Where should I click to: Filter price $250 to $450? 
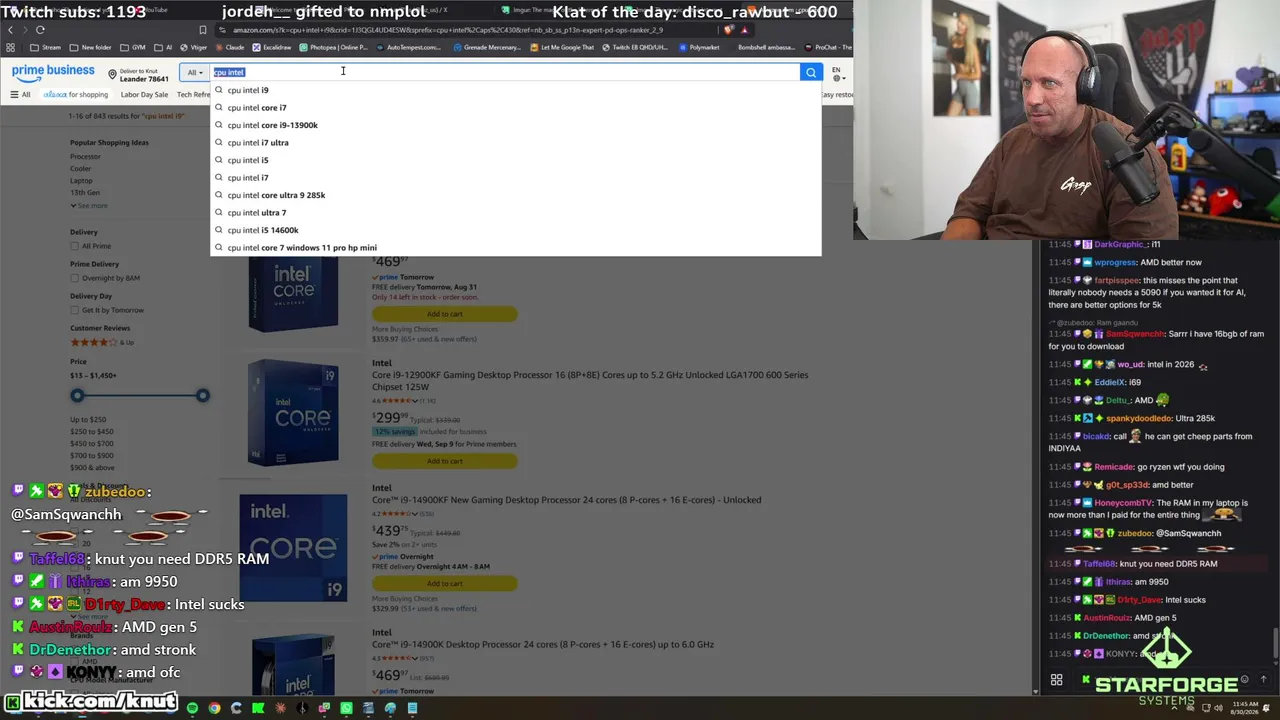(91, 432)
